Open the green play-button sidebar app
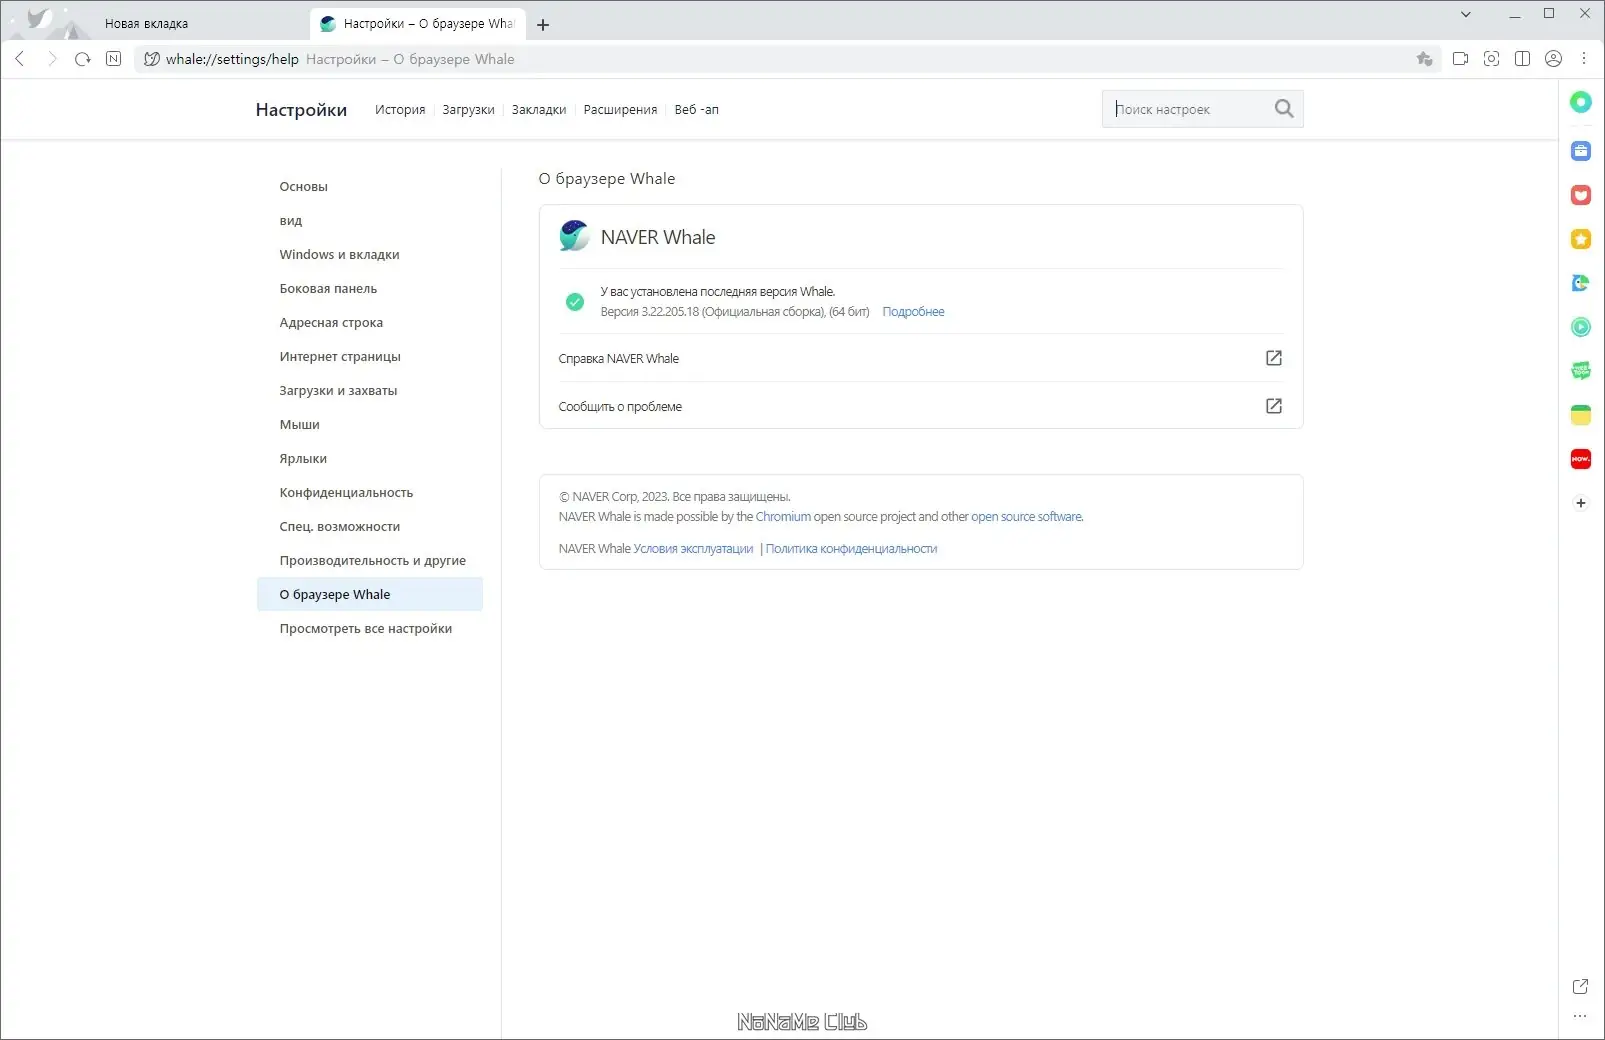 coord(1581,327)
